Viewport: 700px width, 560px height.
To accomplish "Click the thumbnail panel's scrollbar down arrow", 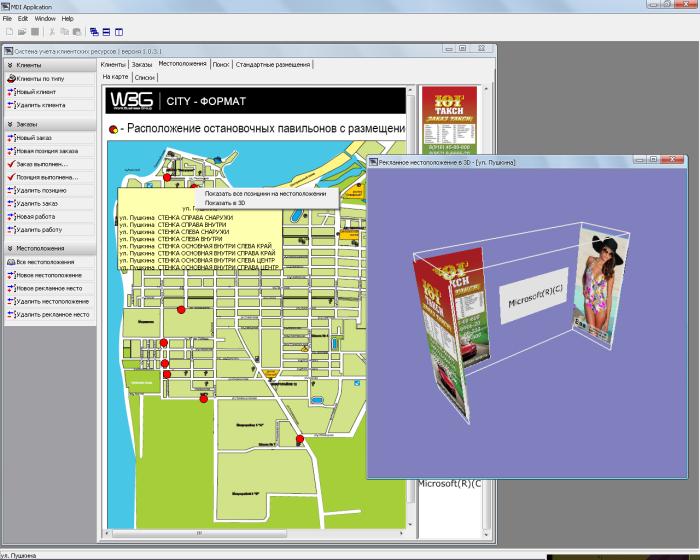I will tap(486, 534).
